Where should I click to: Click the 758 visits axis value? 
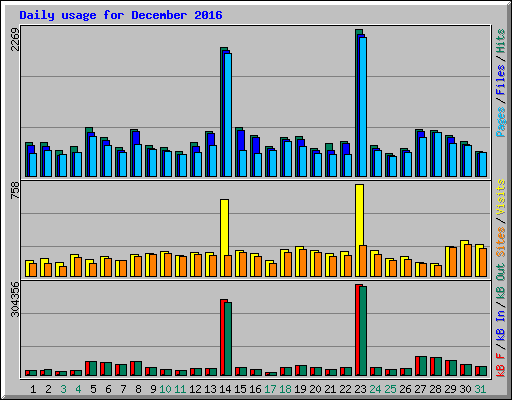point(15,191)
